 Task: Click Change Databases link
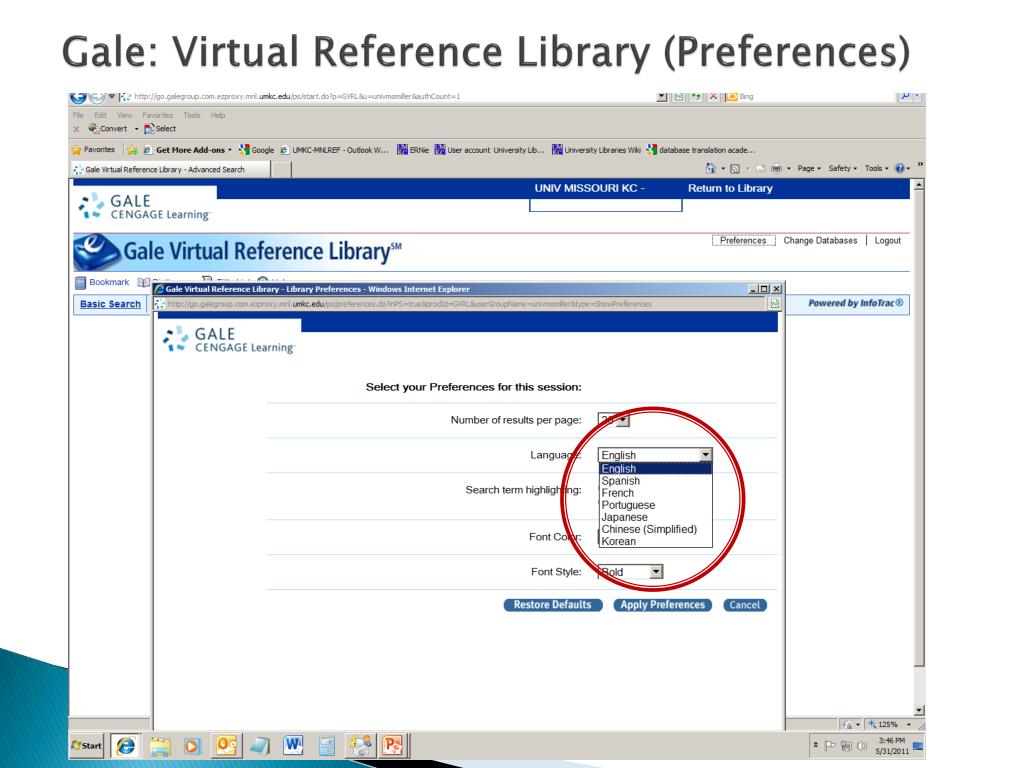(x=820, y=240)
